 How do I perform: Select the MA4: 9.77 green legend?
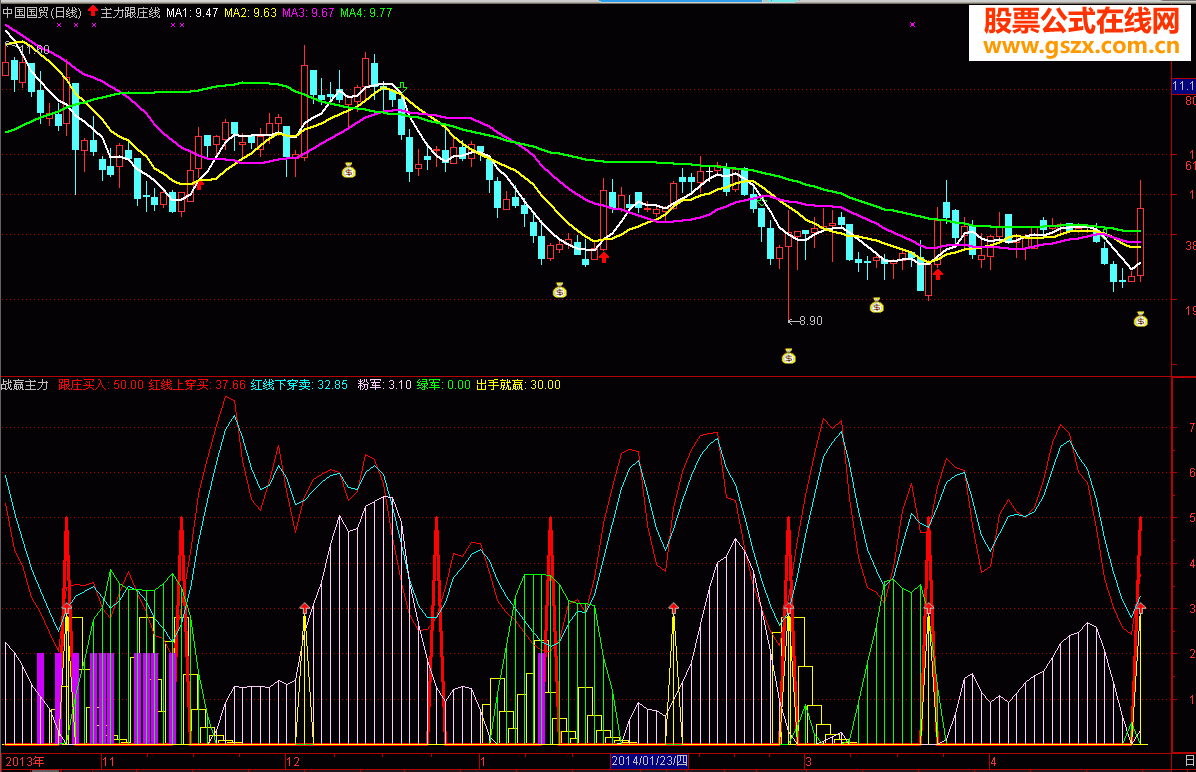tap(366, 12)
